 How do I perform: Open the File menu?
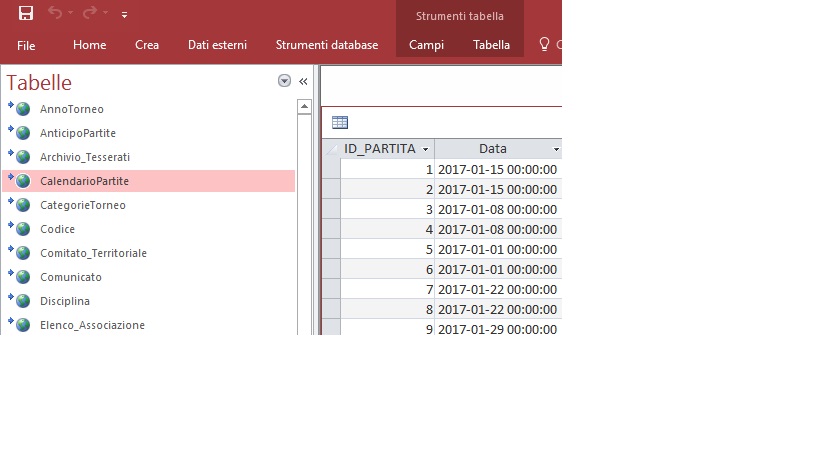[26, 45]
